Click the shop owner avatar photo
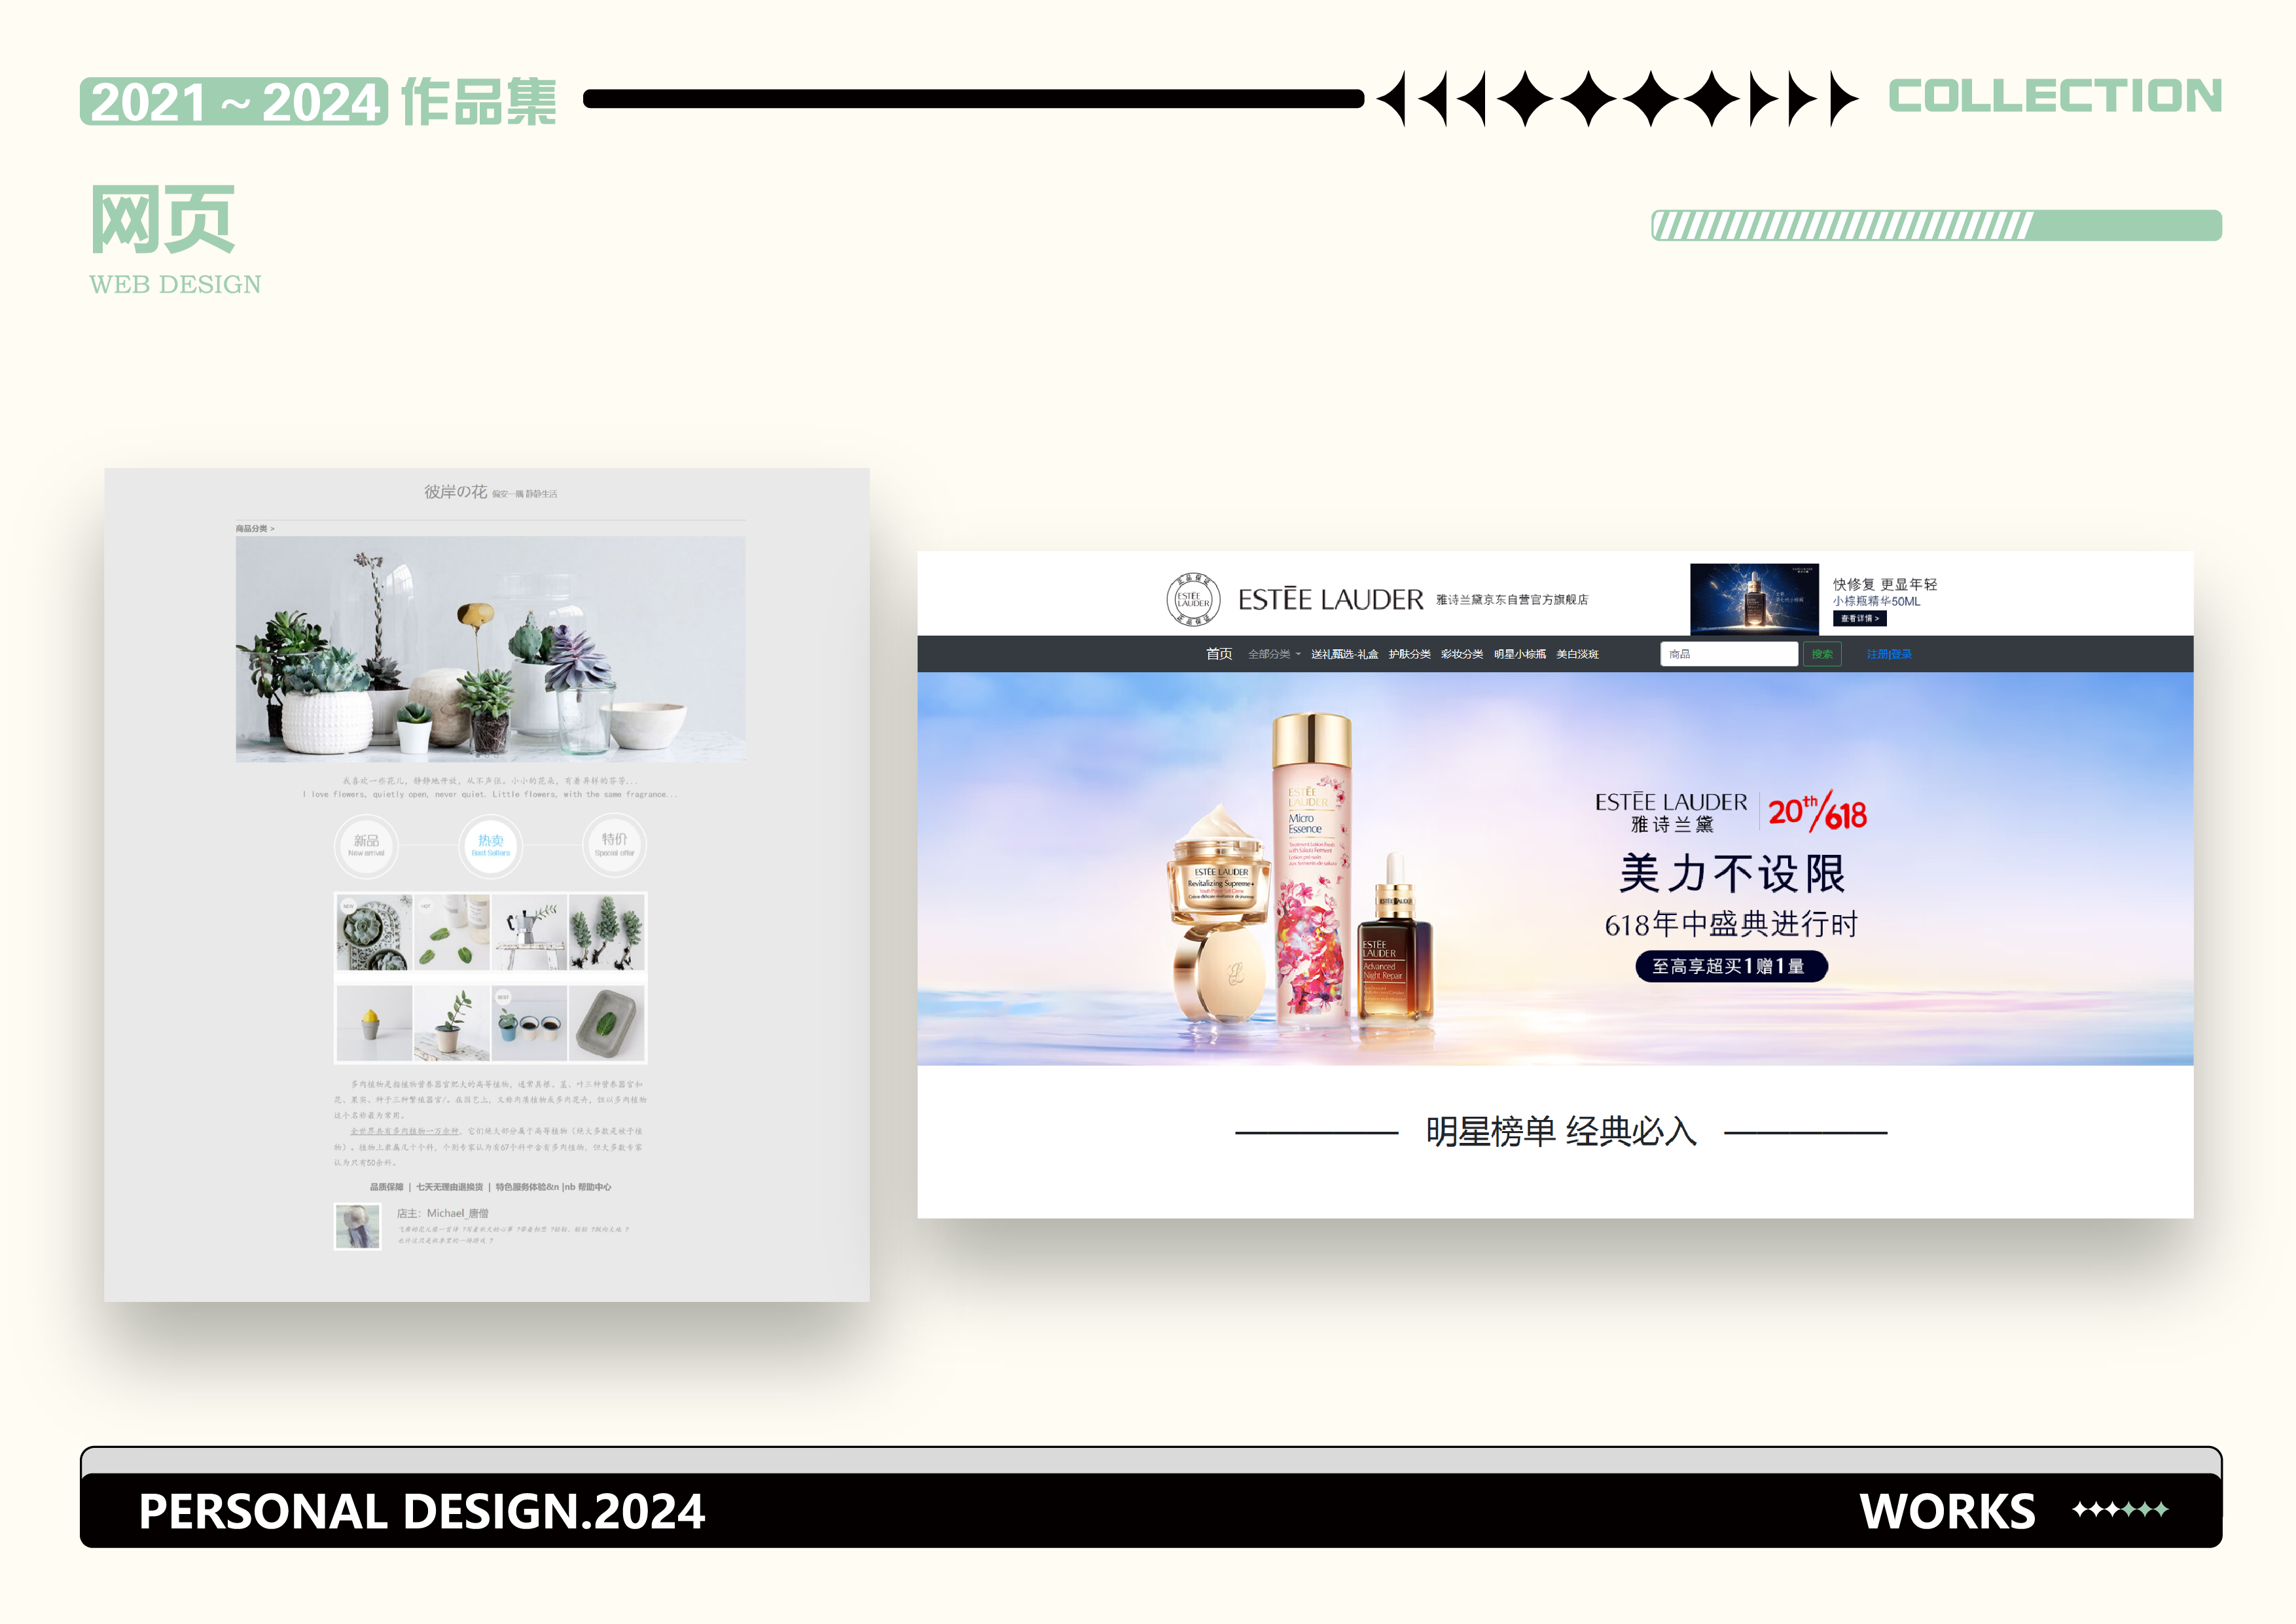This screenshot has width=2296, height=1624. point(357,1226)
